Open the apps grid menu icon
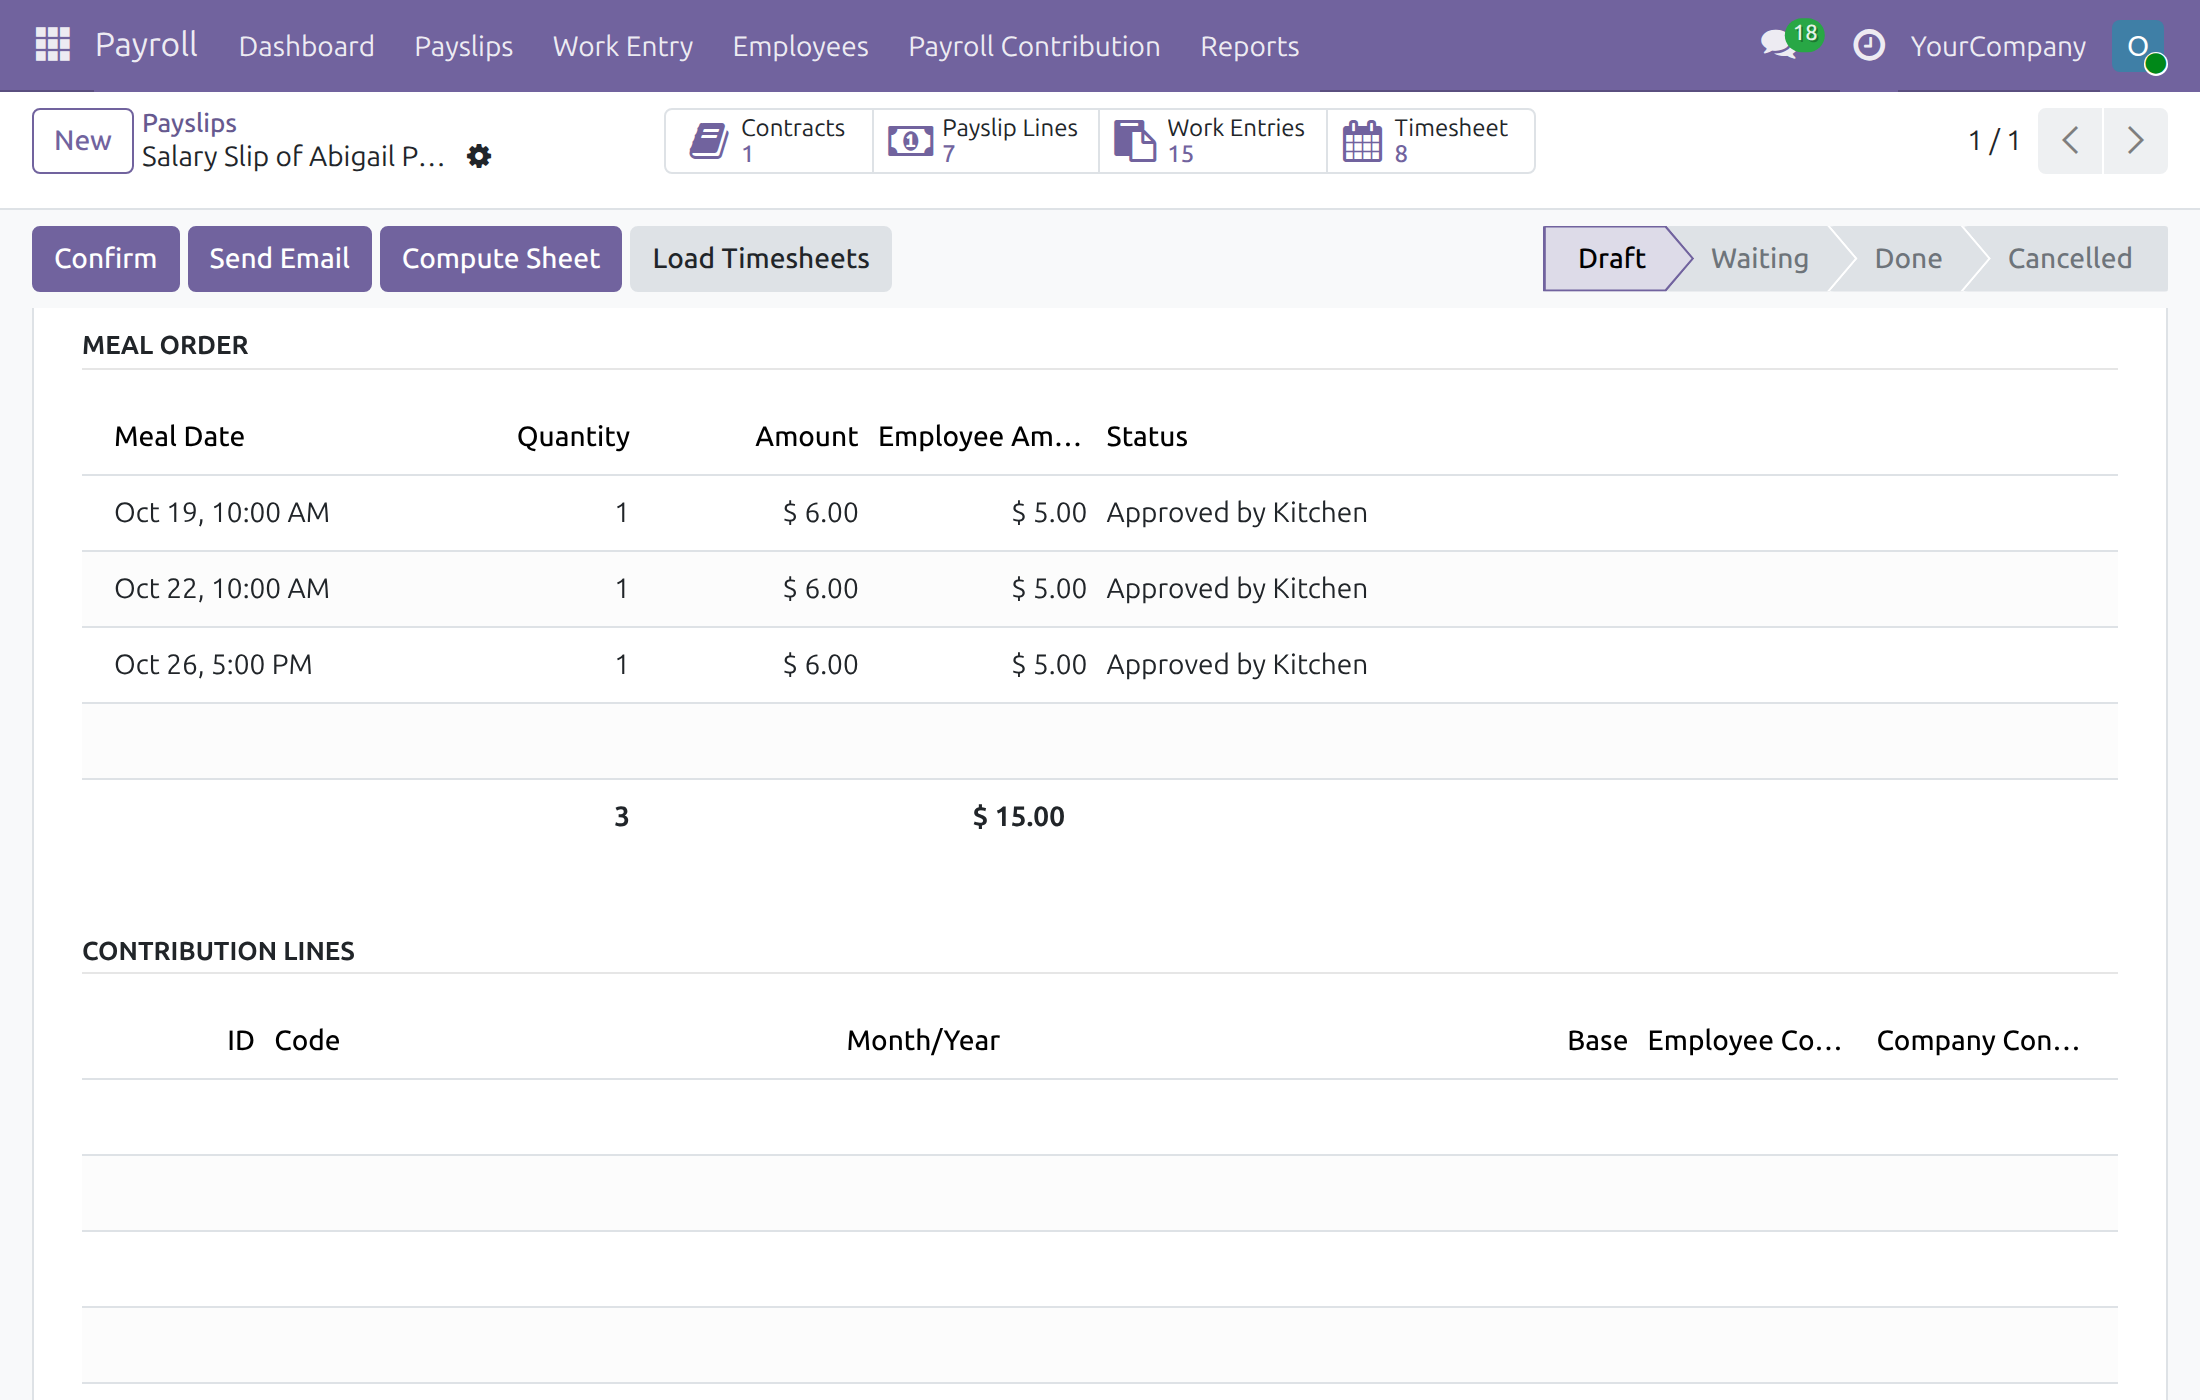Screen dimensions: 2200x1400 point(52,45)
